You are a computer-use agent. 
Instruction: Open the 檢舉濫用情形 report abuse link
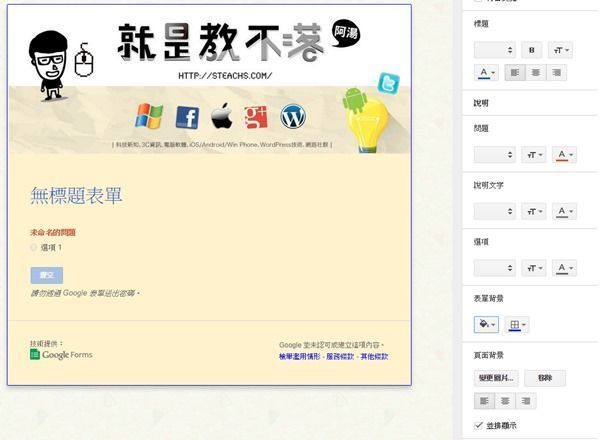[300, 356]
